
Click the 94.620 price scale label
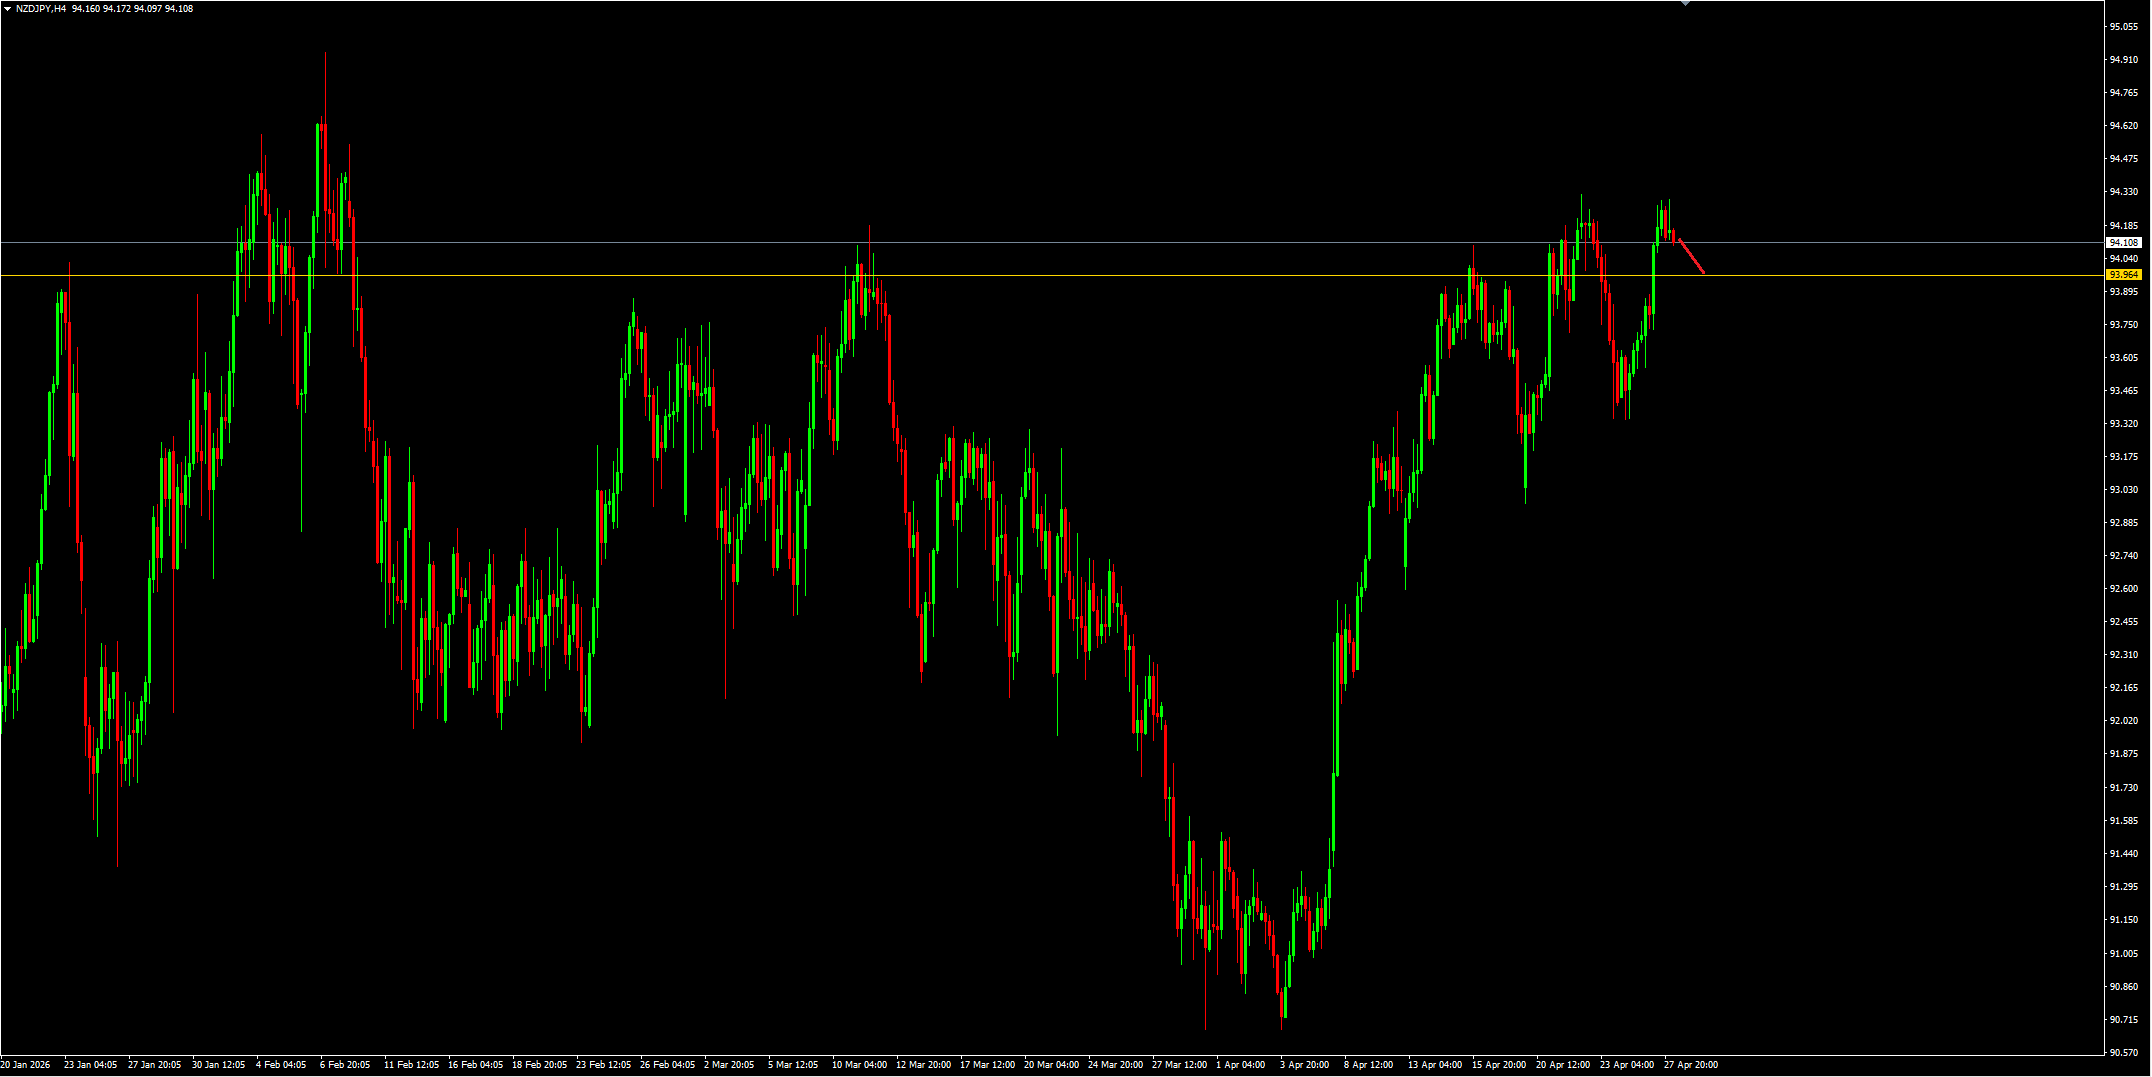coord(2124,126)
